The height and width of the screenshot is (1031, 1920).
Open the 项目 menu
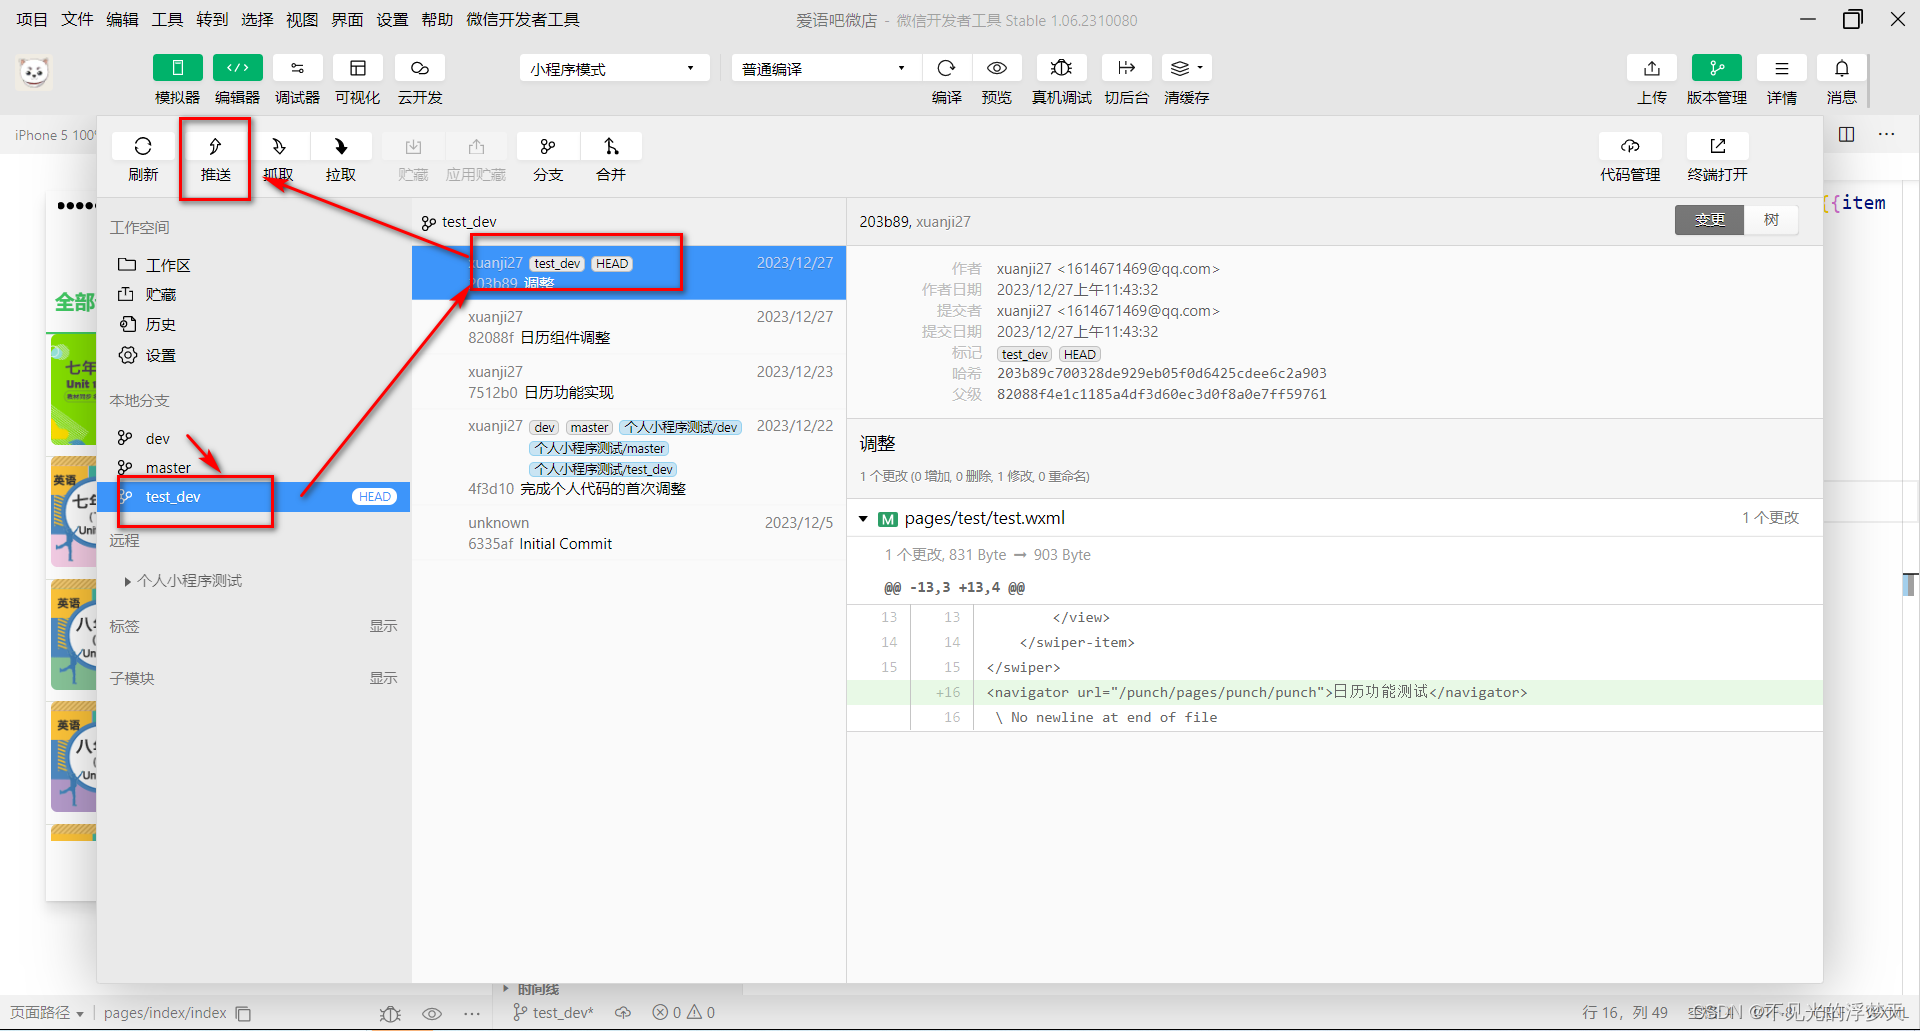(31, 19)
